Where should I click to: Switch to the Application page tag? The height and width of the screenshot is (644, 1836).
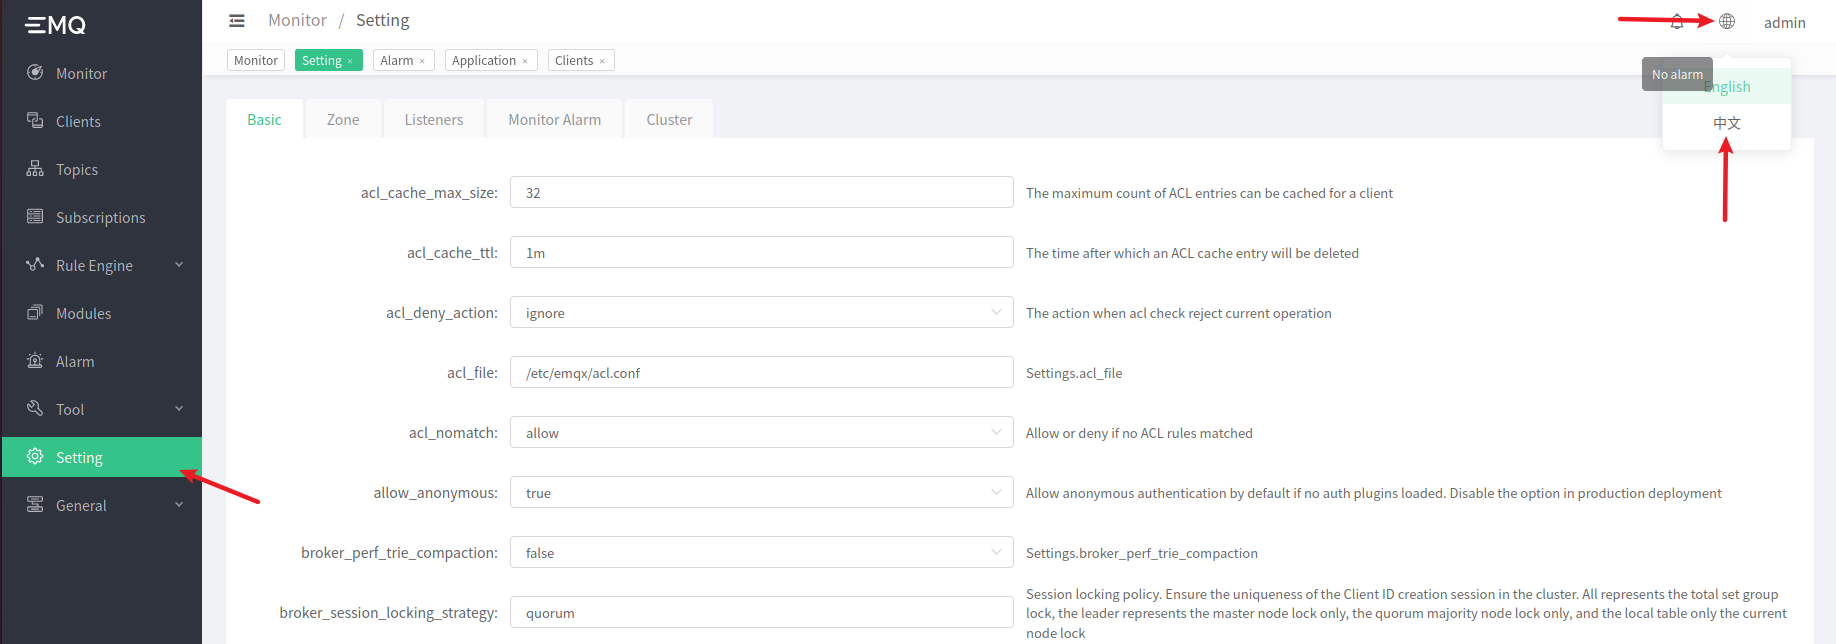pos(491,61)
